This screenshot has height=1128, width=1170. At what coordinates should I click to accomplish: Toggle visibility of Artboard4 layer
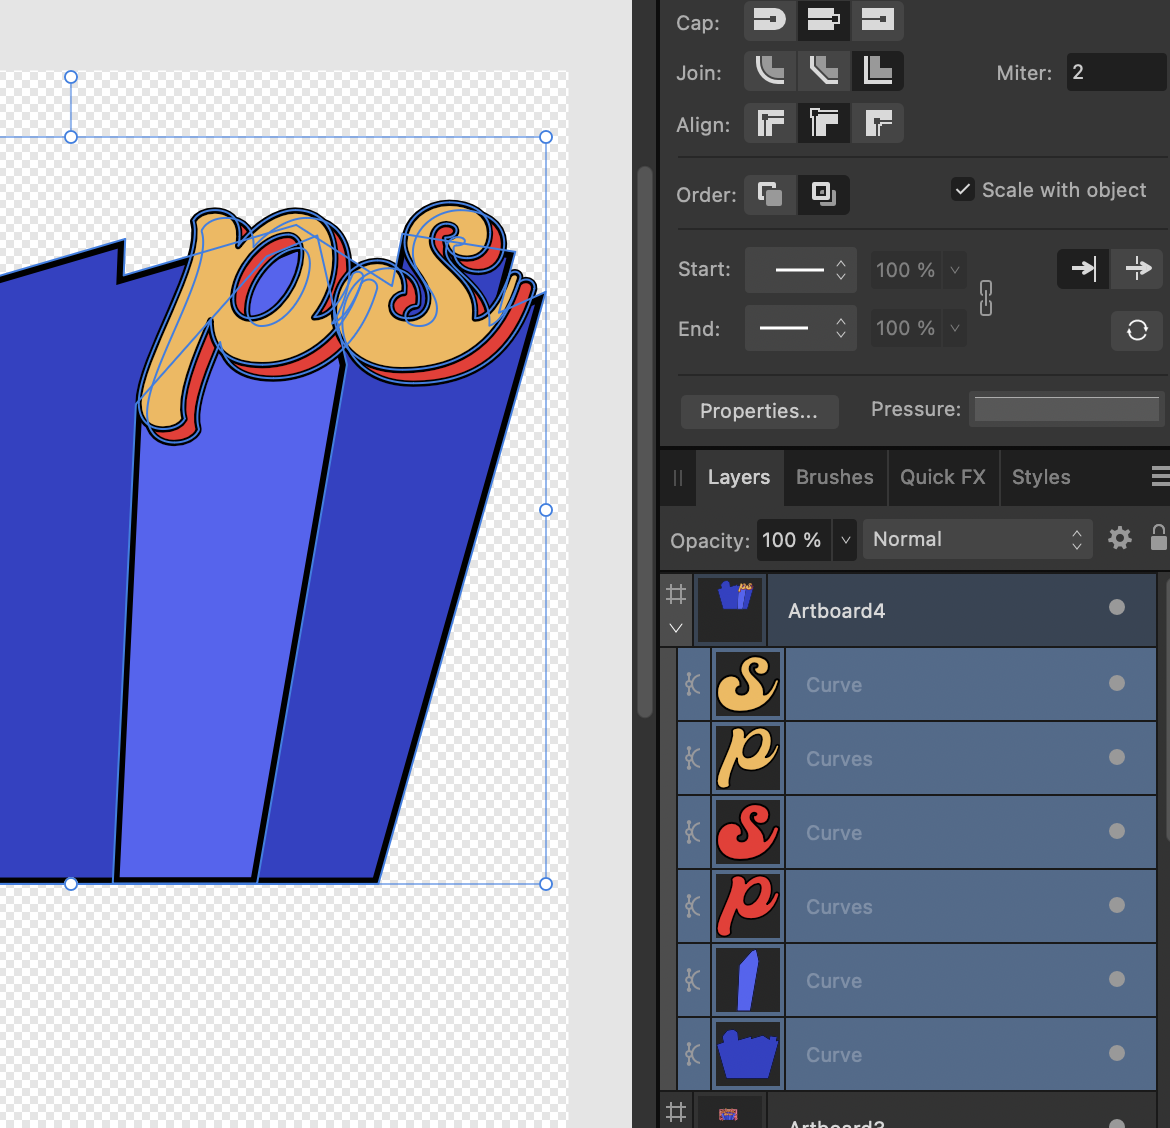click(x=1117, y=608)
